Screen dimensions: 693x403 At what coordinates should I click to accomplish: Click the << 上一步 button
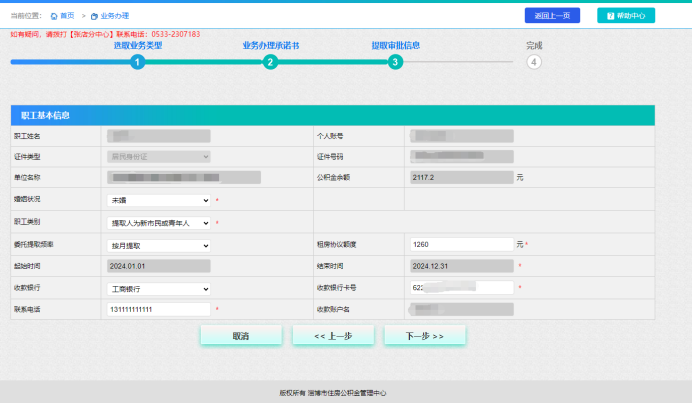coord(333,336)
